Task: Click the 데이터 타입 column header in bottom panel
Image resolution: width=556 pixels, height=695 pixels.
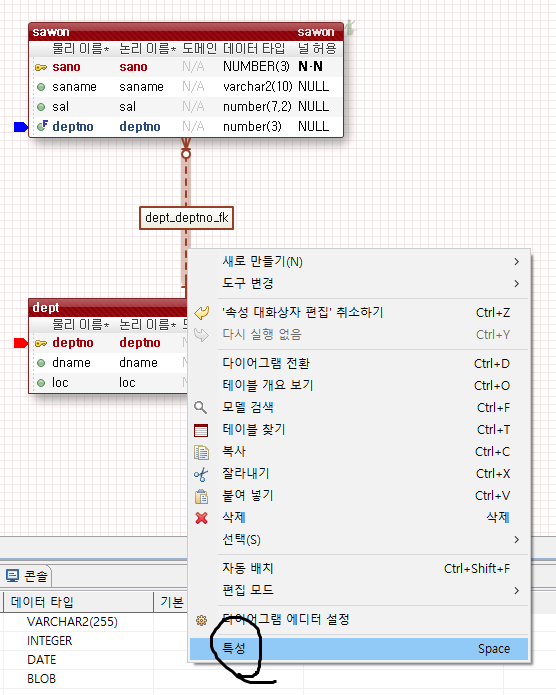Action: pyautogui.click(x=78, y=602)
